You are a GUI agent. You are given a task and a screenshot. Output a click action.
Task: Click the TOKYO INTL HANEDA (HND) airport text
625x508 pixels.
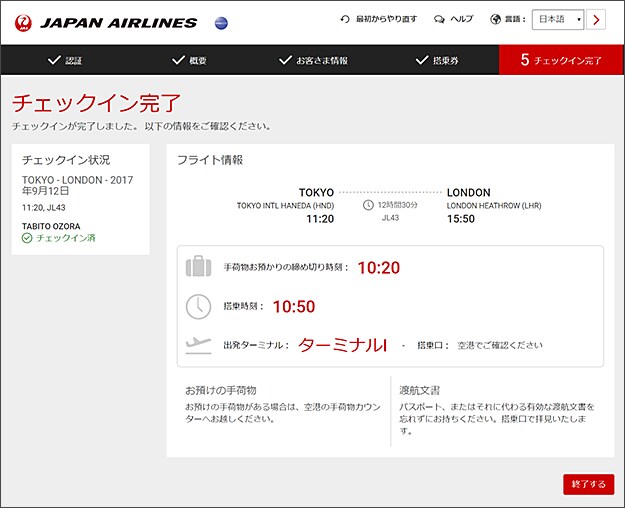[x=285, y=205]
